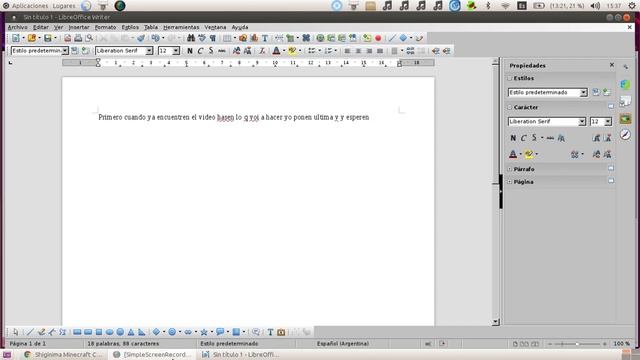Click Página 1 de 1 in status bar
Image resolution: width=640 pixels, height=360 pixels.
click(27, 344)
